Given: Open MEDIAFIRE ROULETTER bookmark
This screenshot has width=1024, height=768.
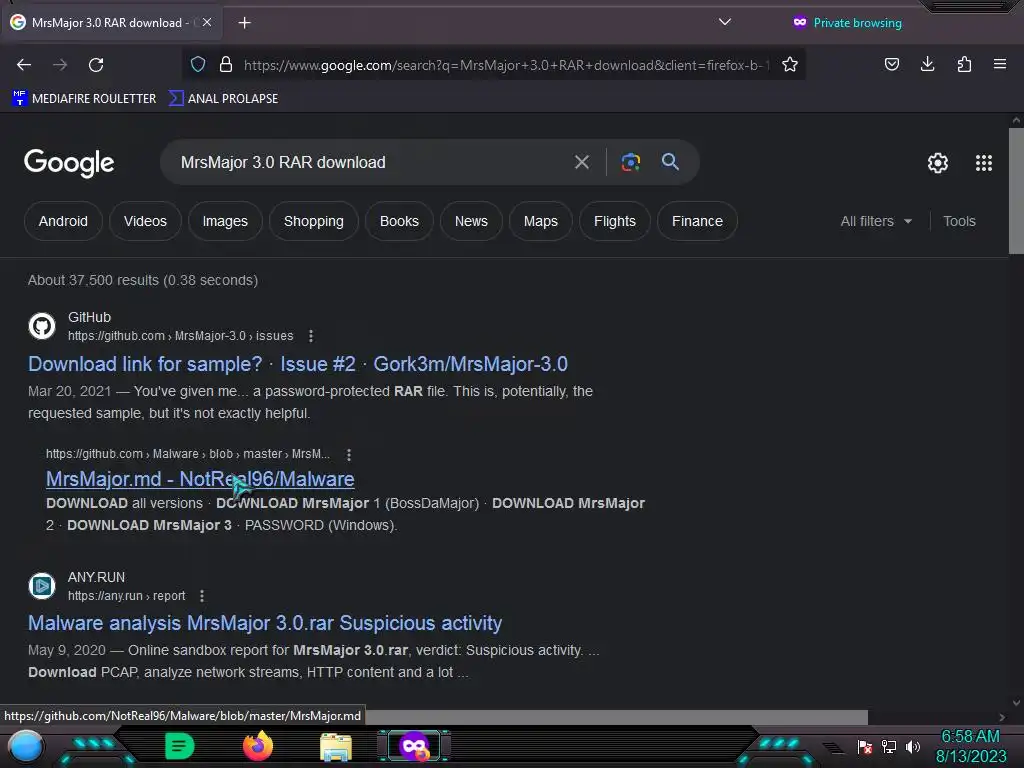Looking at the screenshot, I should pyautogui.click(x=84, y=99).
